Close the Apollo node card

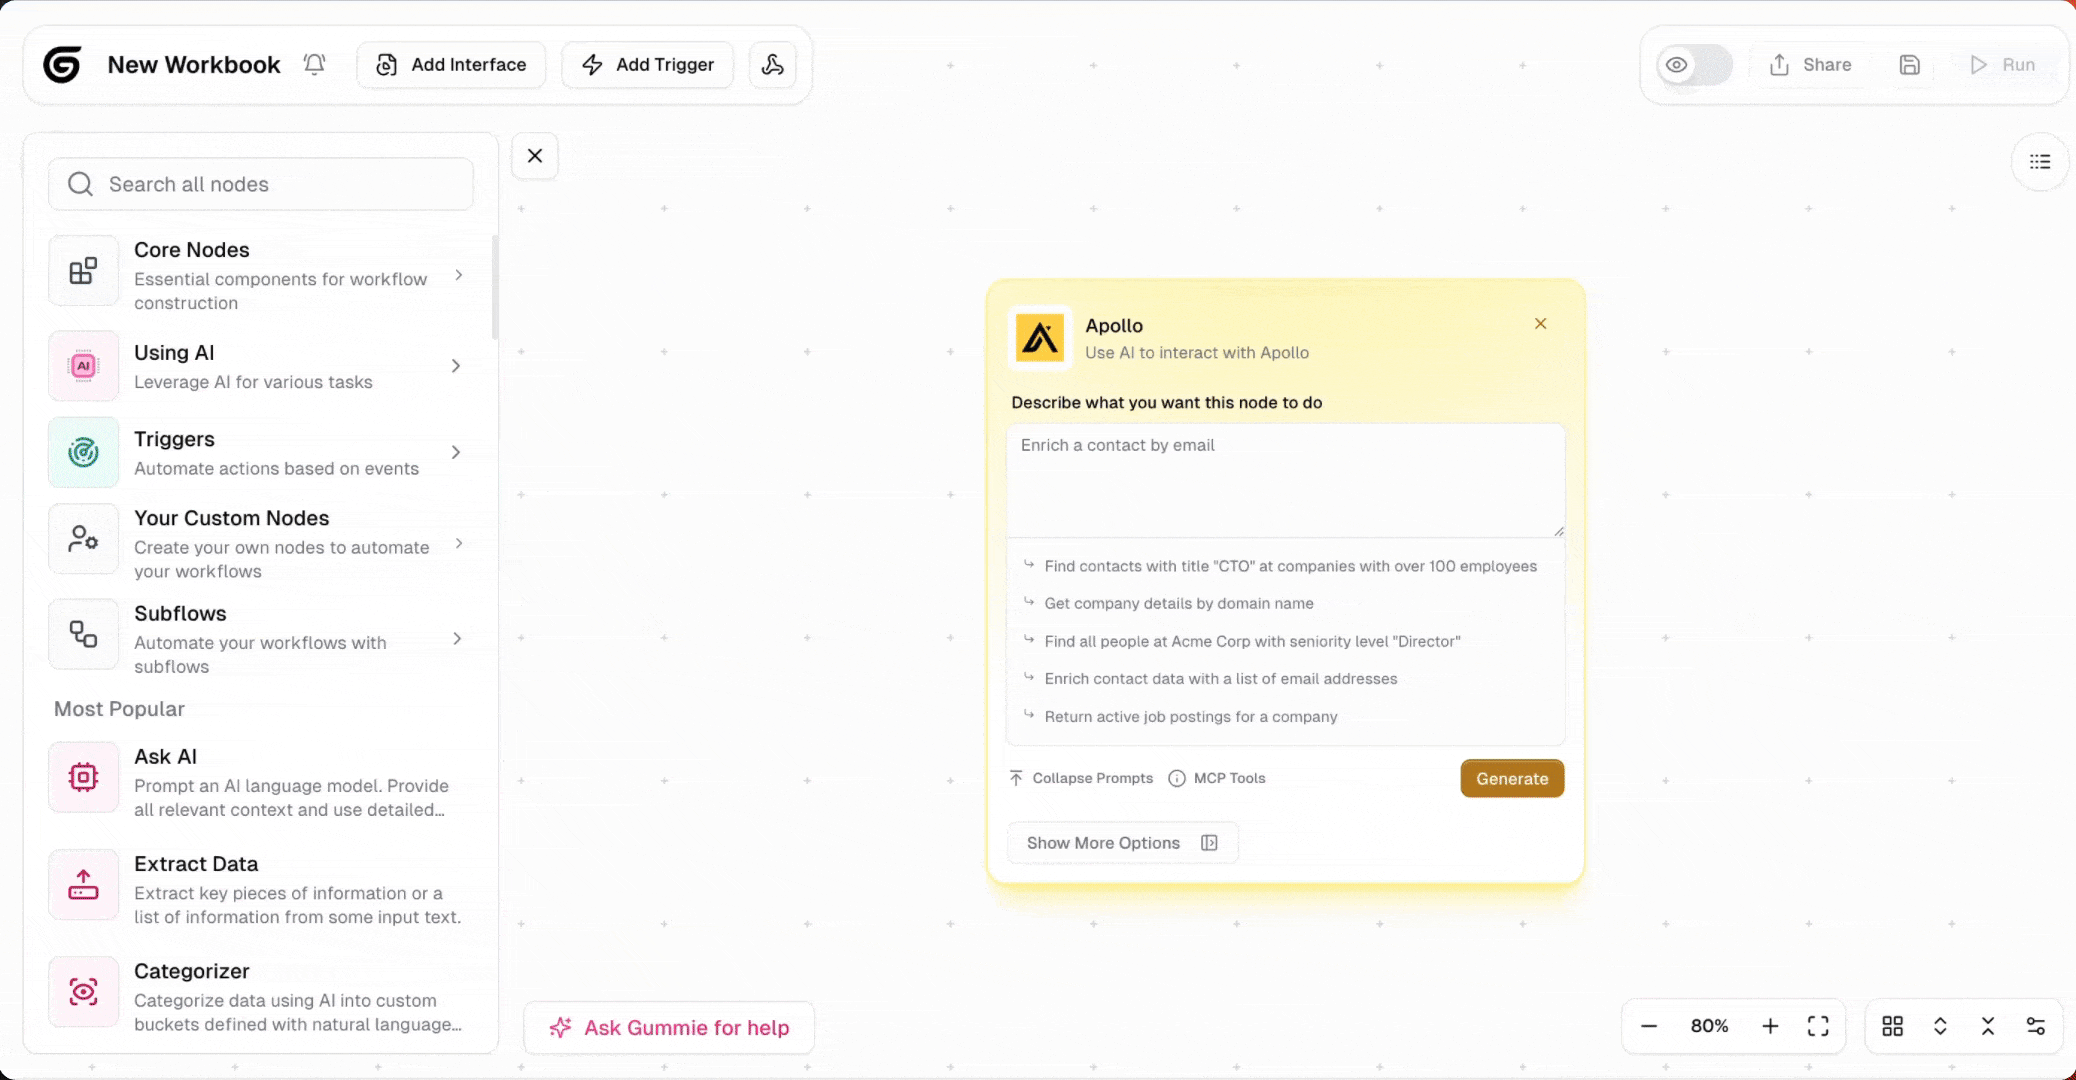pyautogui.click(x=1541, y=324)
